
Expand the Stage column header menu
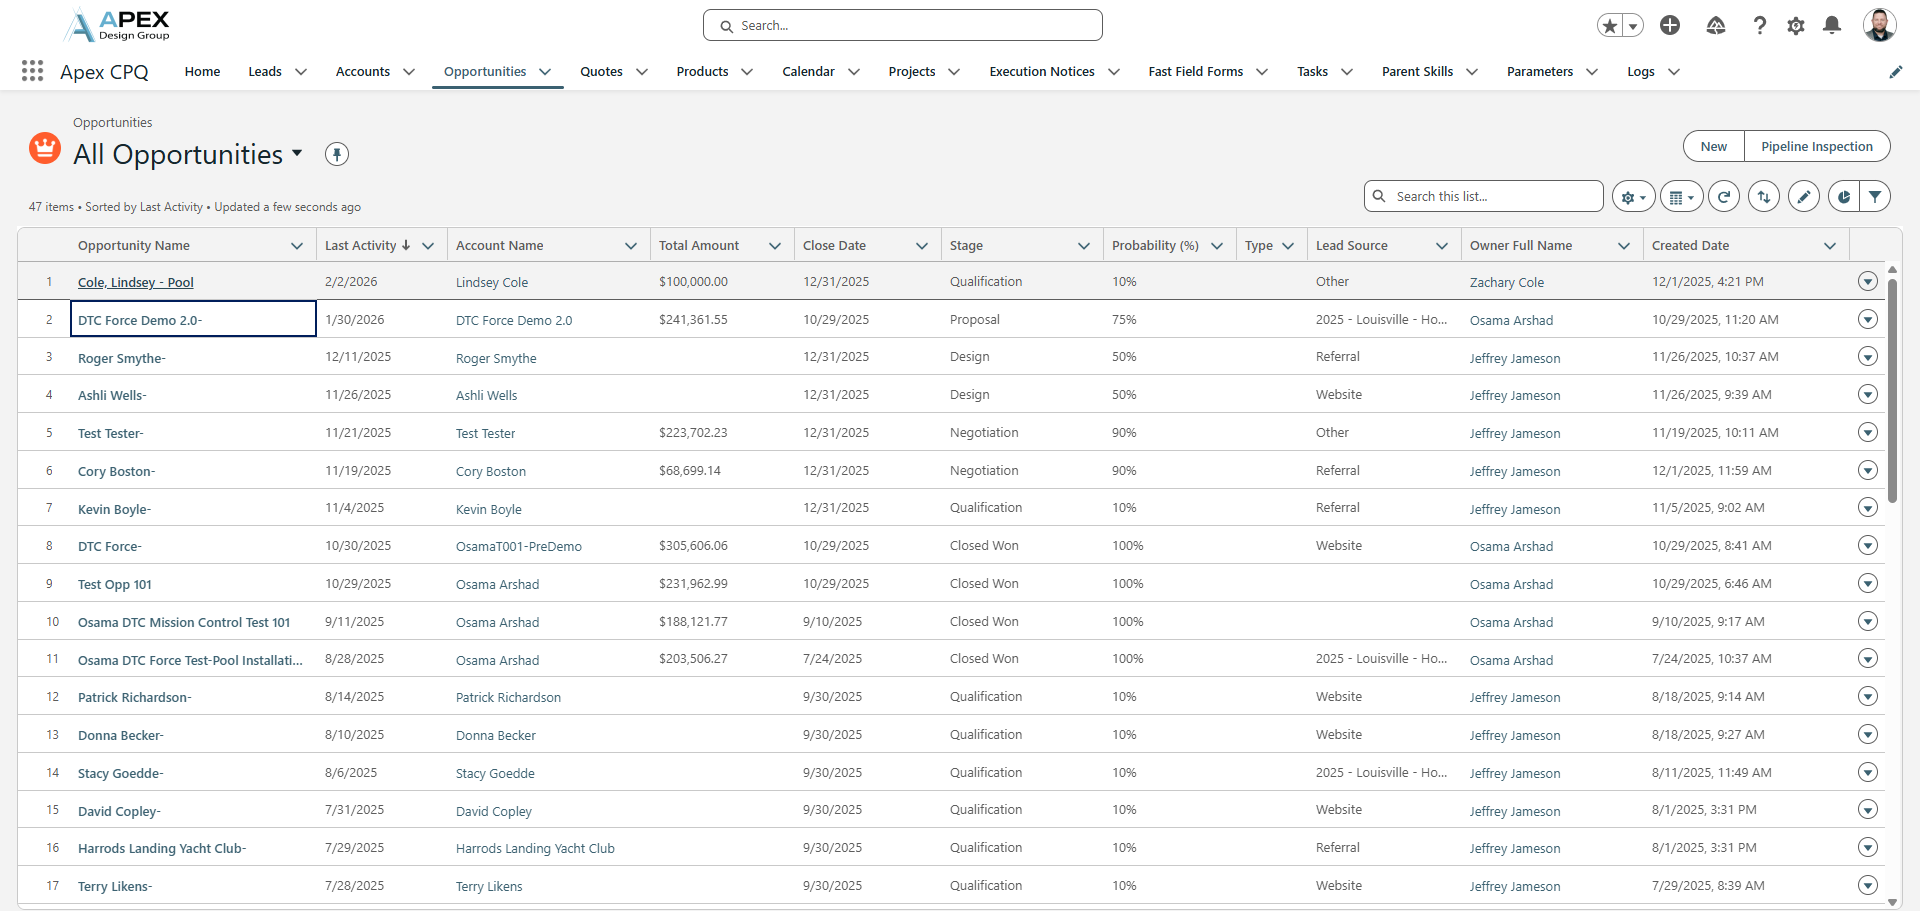[1083, 246]
